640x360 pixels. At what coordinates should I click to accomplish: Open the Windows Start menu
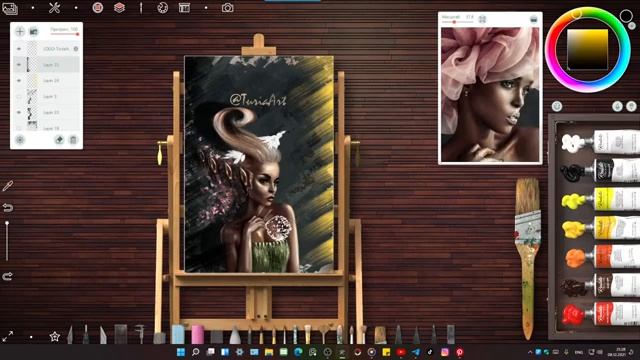click(x=180, y=352)
